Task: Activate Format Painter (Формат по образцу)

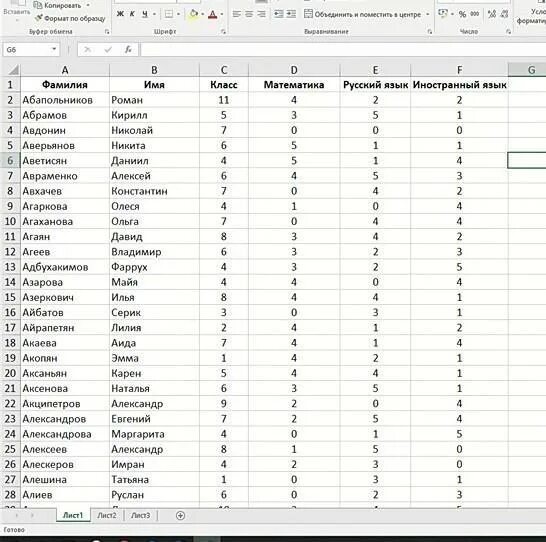Action: click(70, 18)
